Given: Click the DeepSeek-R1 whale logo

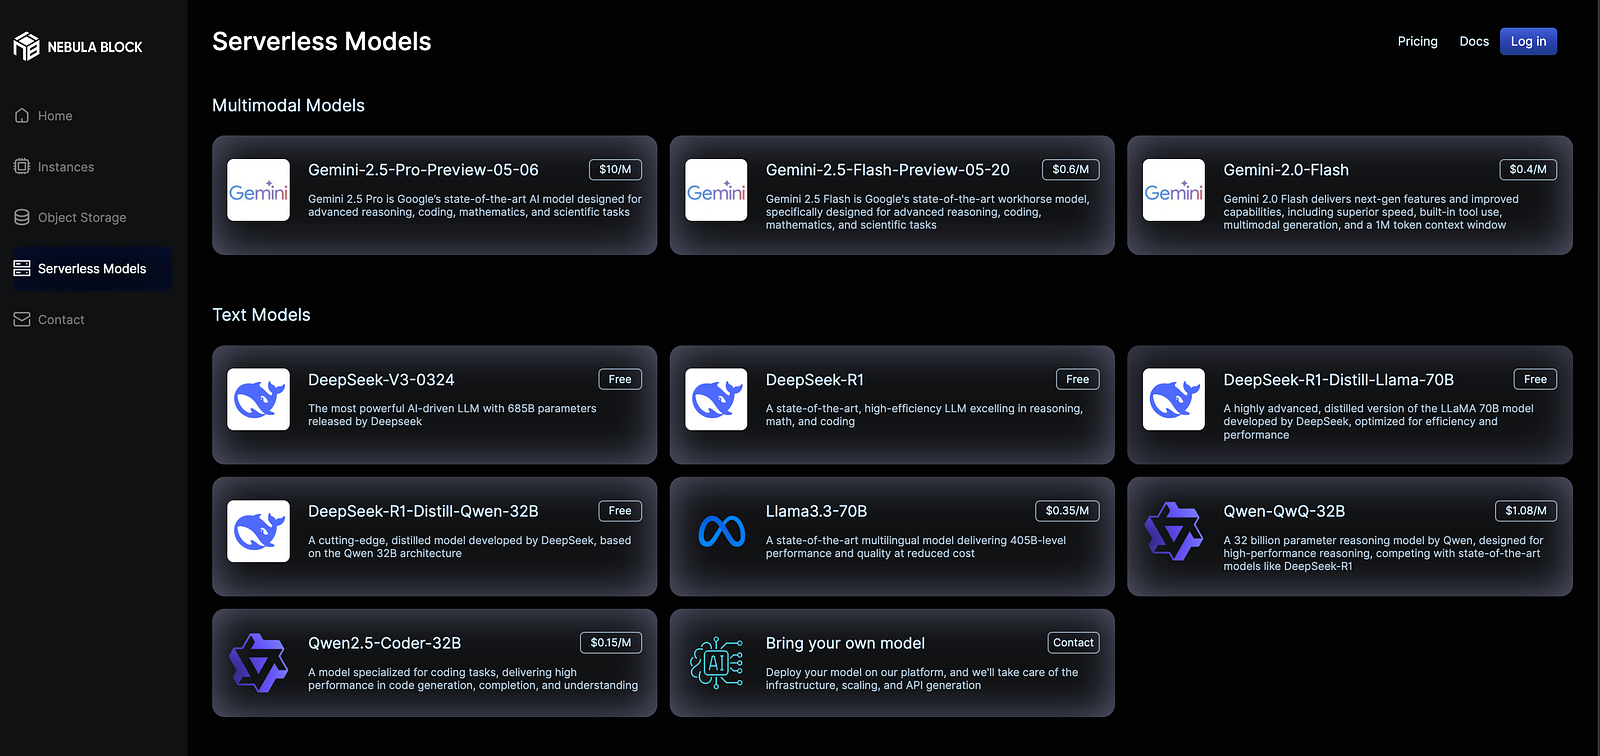Looking at the screenshot, I should [x=716, y=400].
